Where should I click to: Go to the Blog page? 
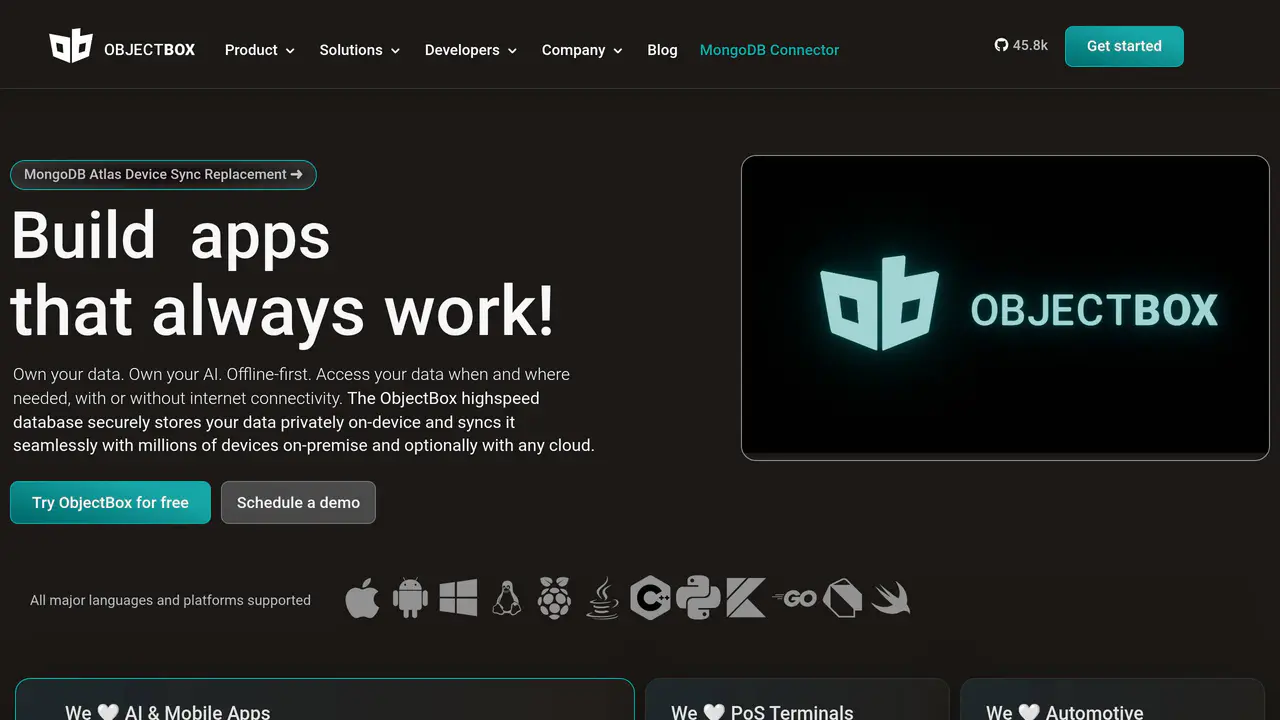coord(662,50)
